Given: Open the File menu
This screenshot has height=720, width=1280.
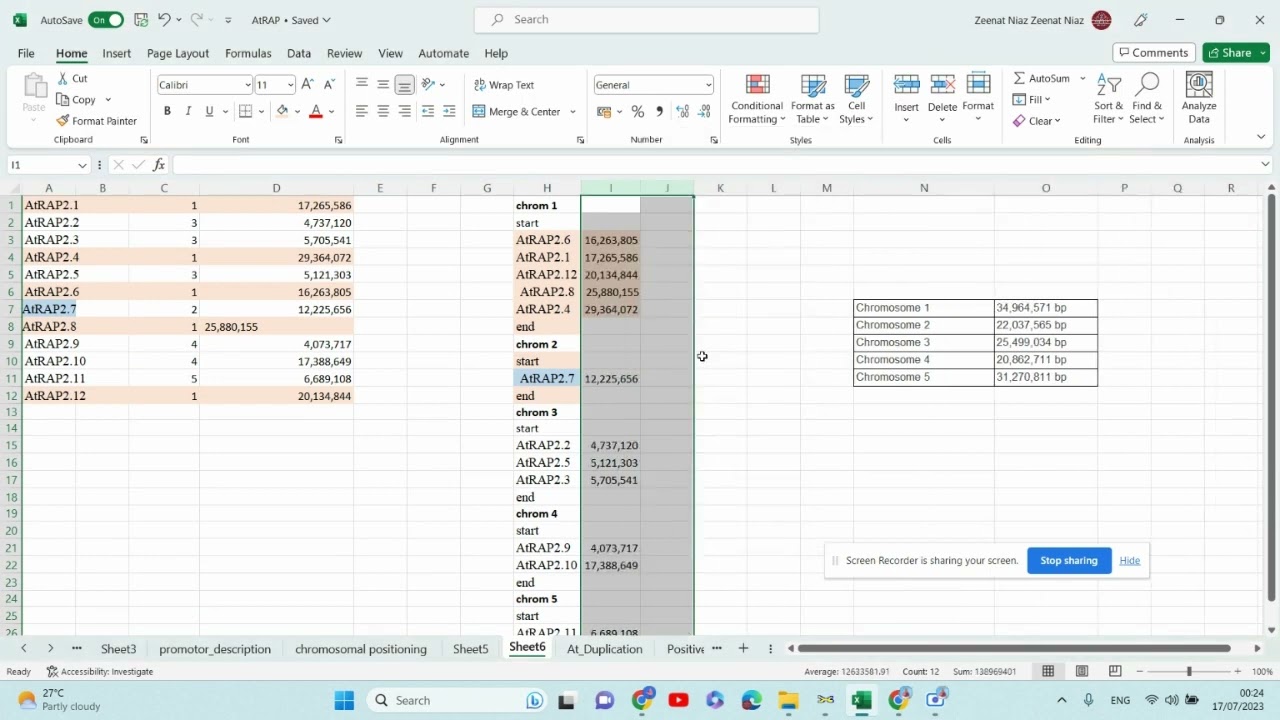Looking at the screenshot, I should [26, 53].
